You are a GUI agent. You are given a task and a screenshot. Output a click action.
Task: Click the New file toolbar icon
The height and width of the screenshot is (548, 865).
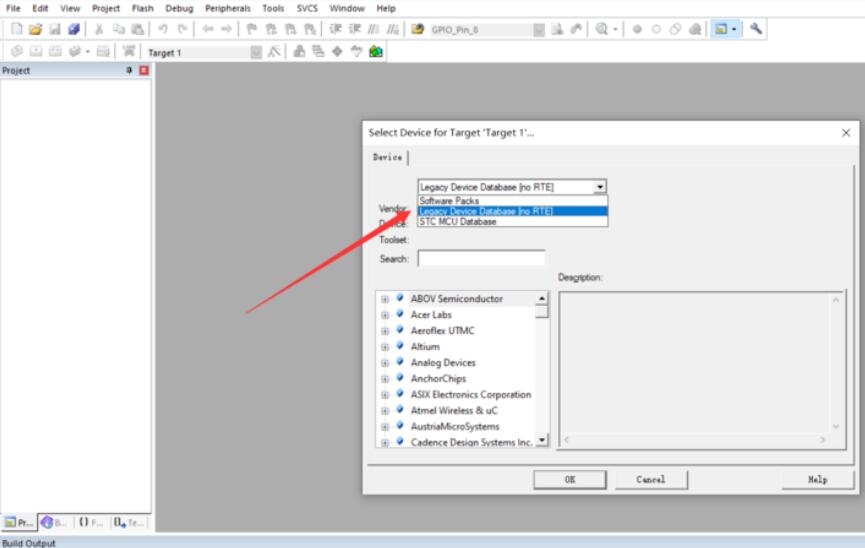pos(17,30)
